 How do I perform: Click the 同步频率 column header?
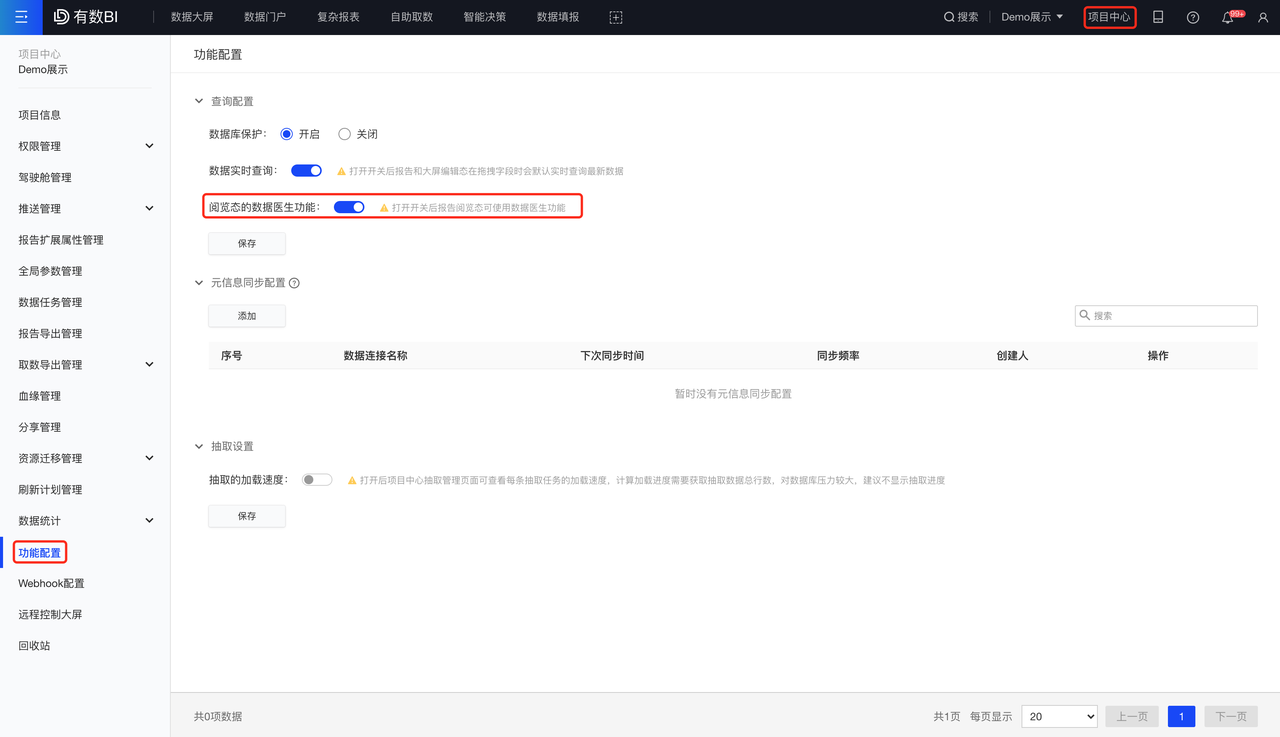coord(838,356)
